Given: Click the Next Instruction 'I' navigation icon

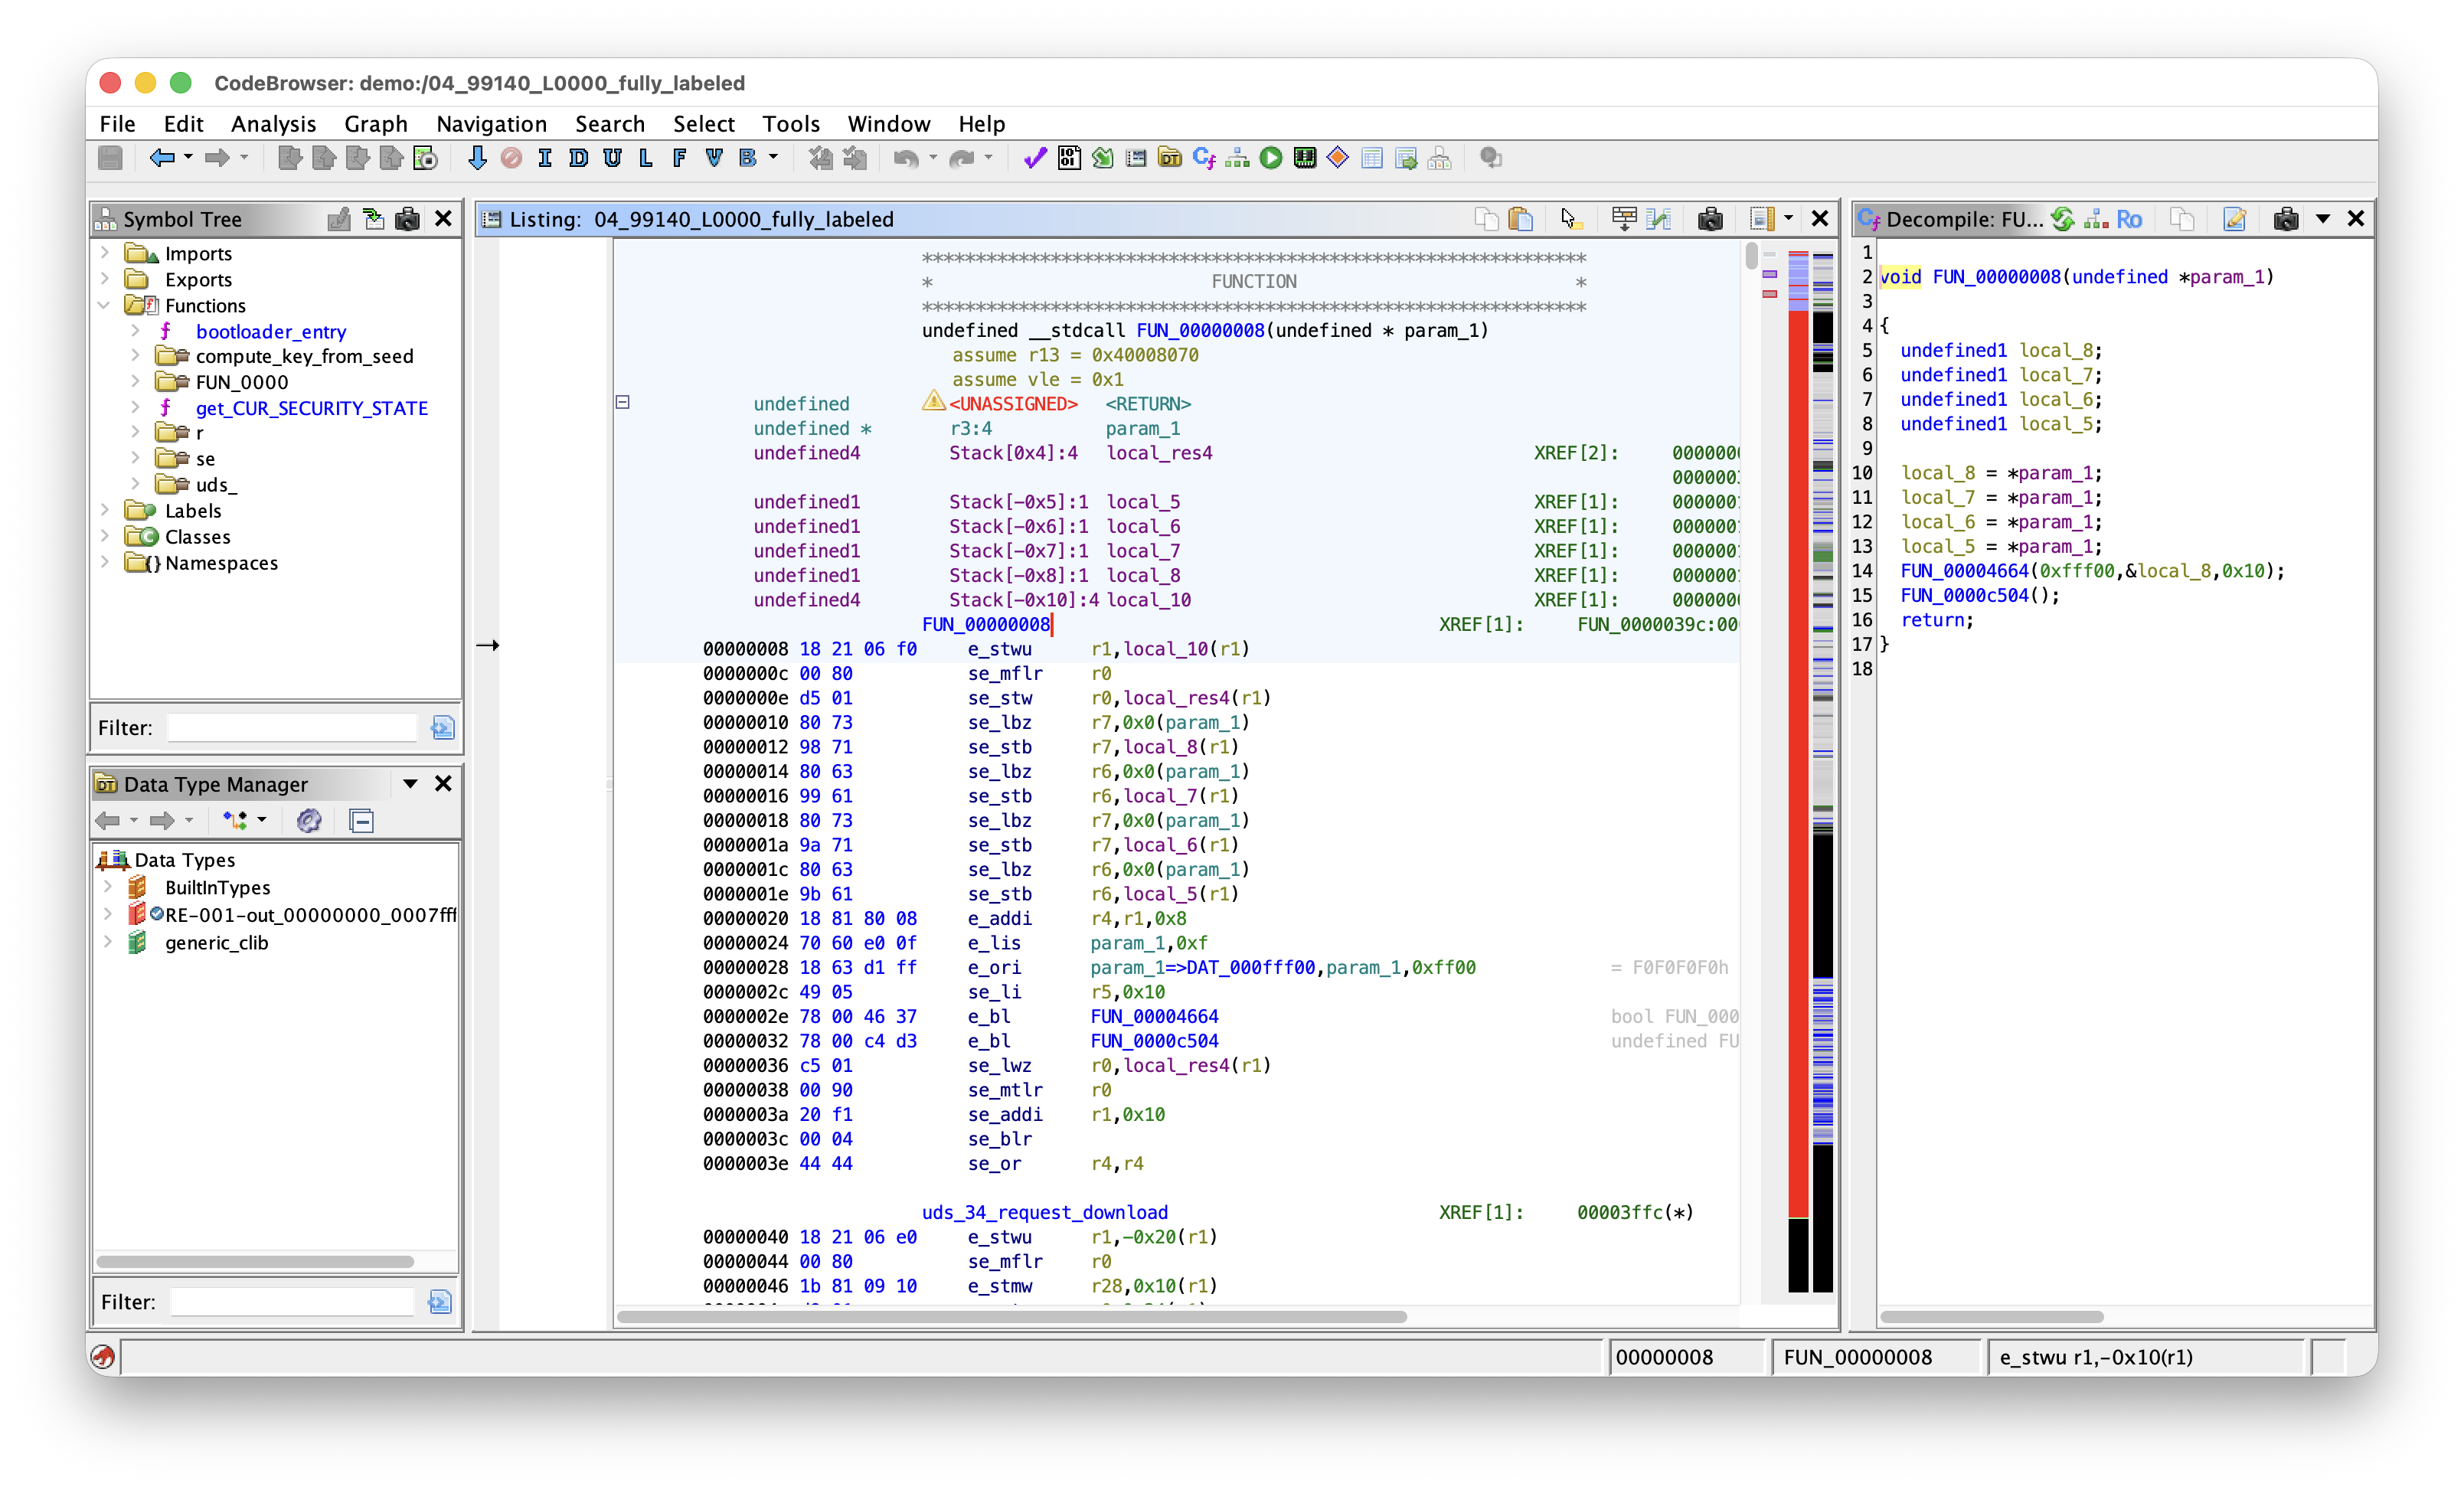Looking at the screenshot, I should [545, 158].
